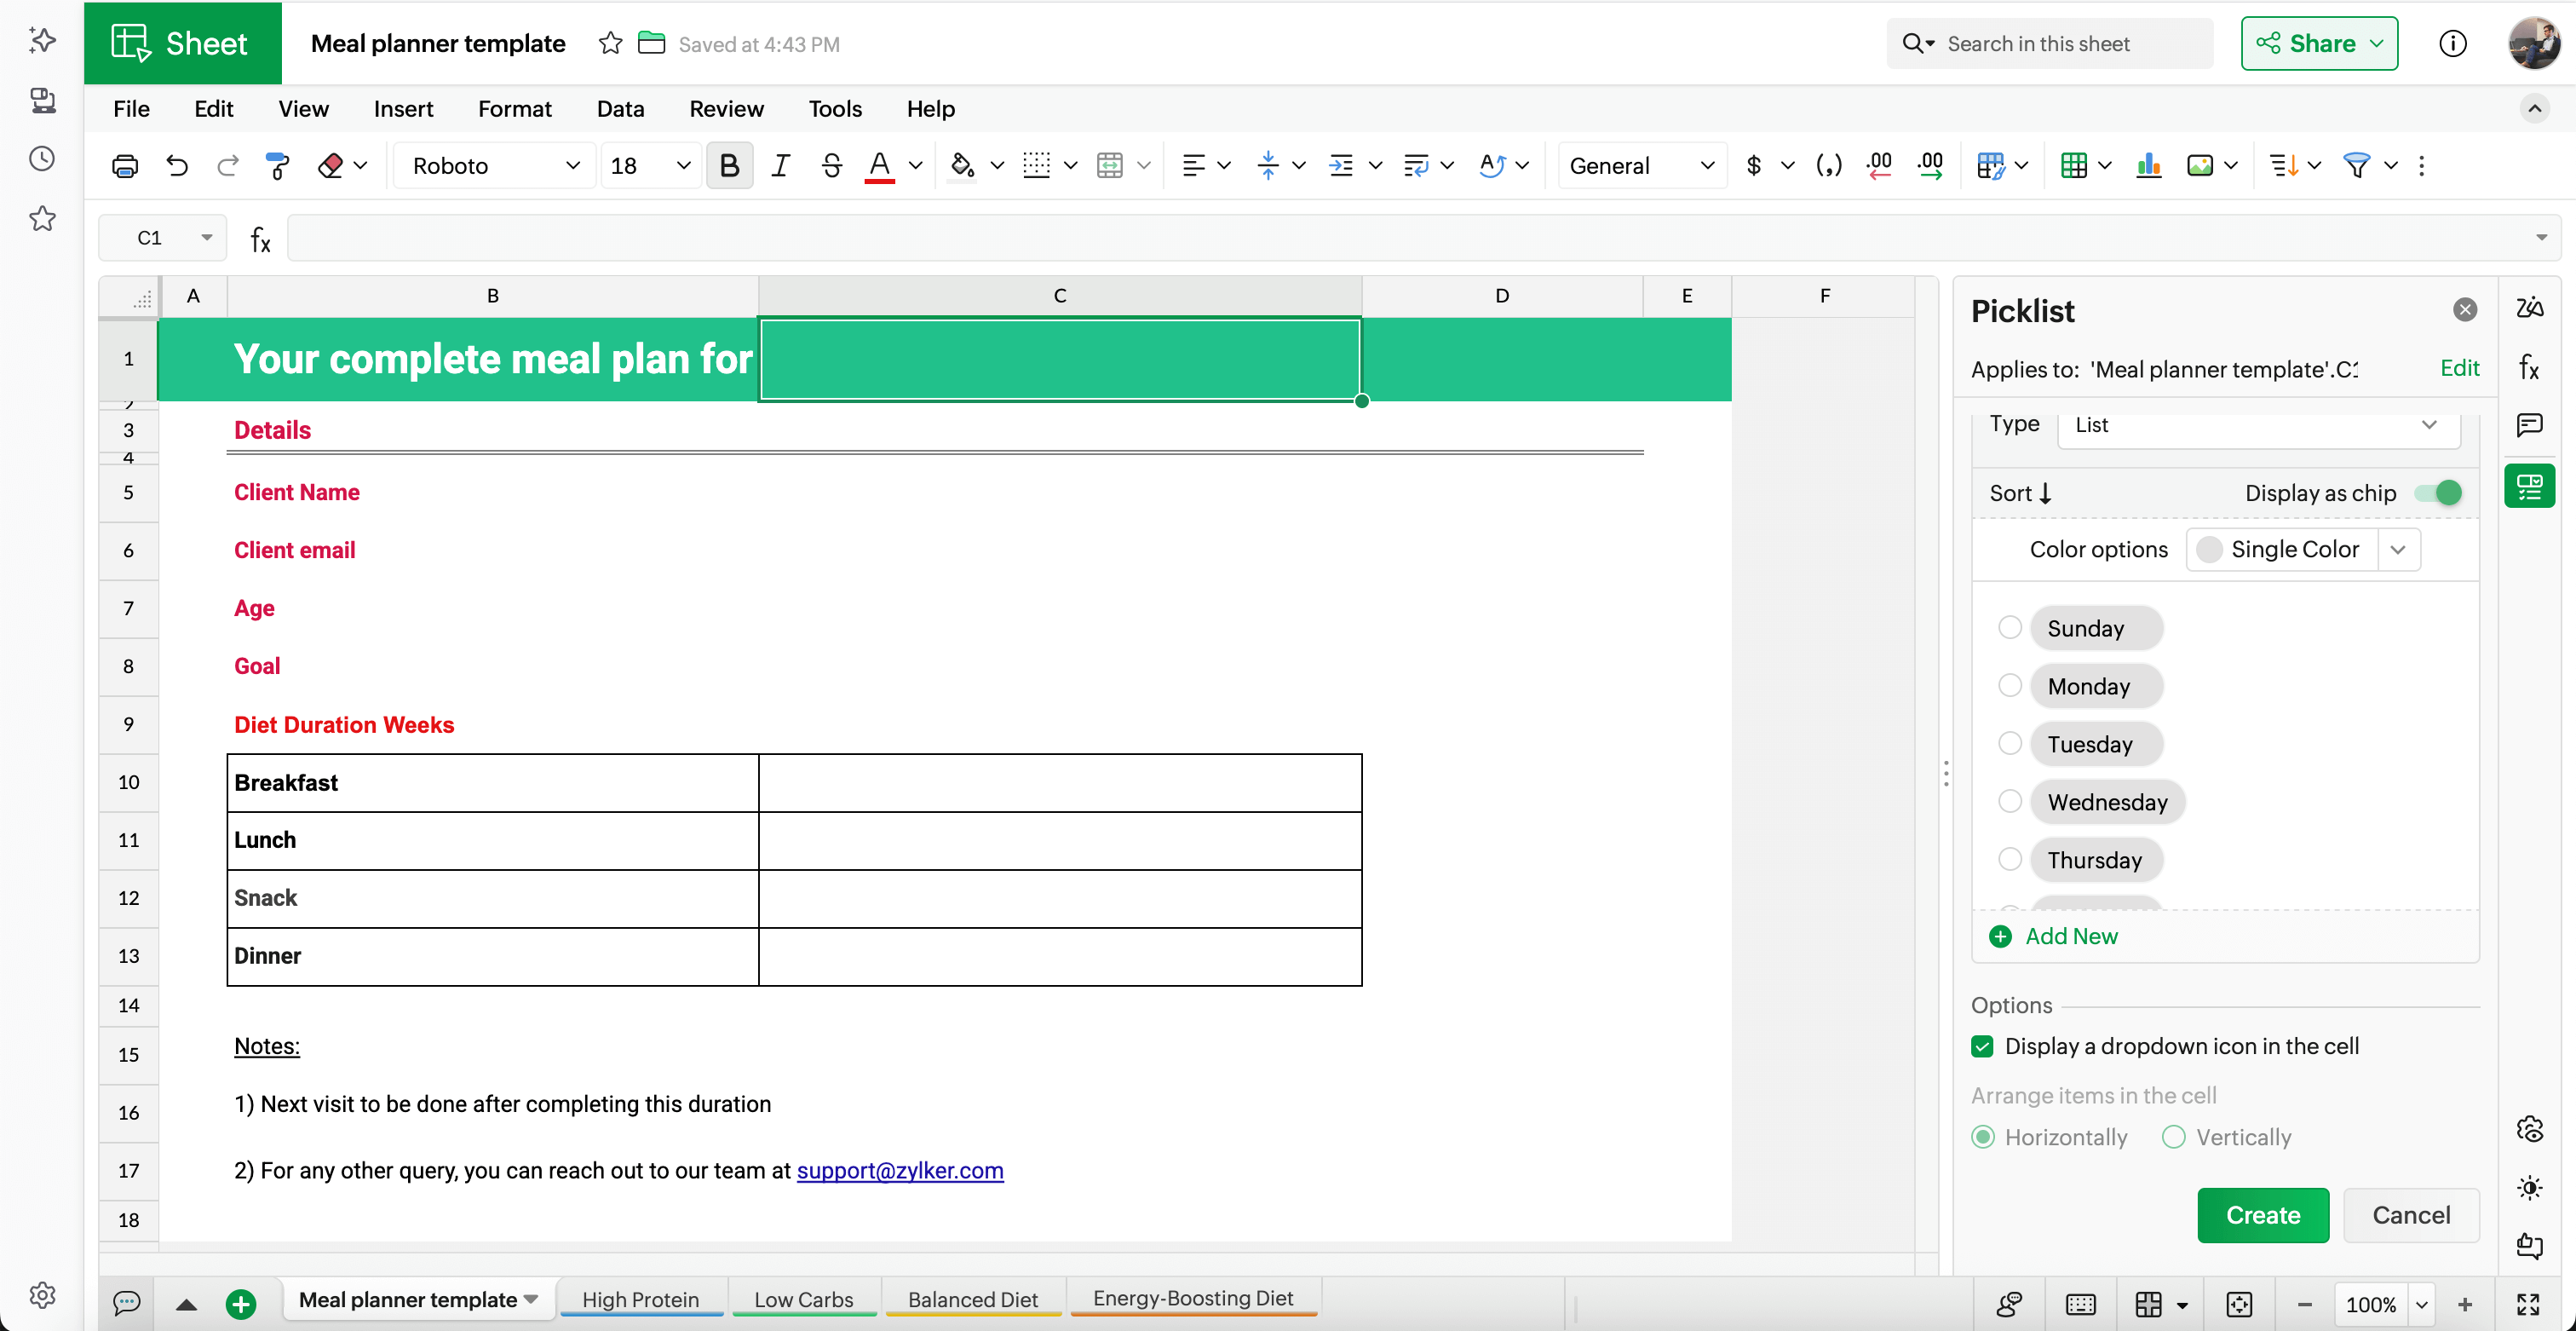Click the Clear formatting eraser icon

(330, 166)
